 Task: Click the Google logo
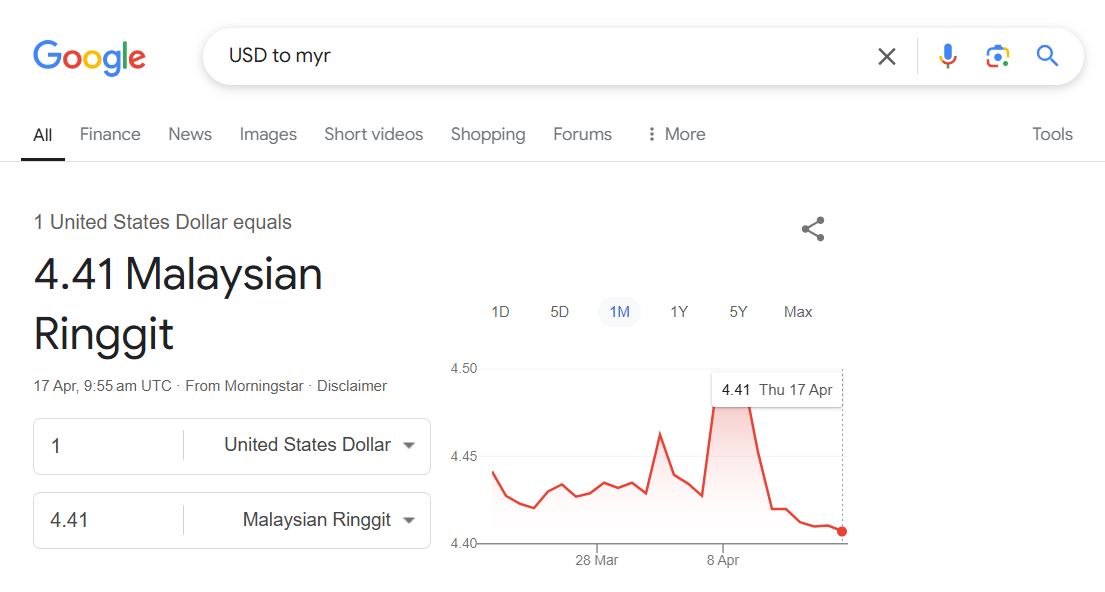click(x=89, y=57)
